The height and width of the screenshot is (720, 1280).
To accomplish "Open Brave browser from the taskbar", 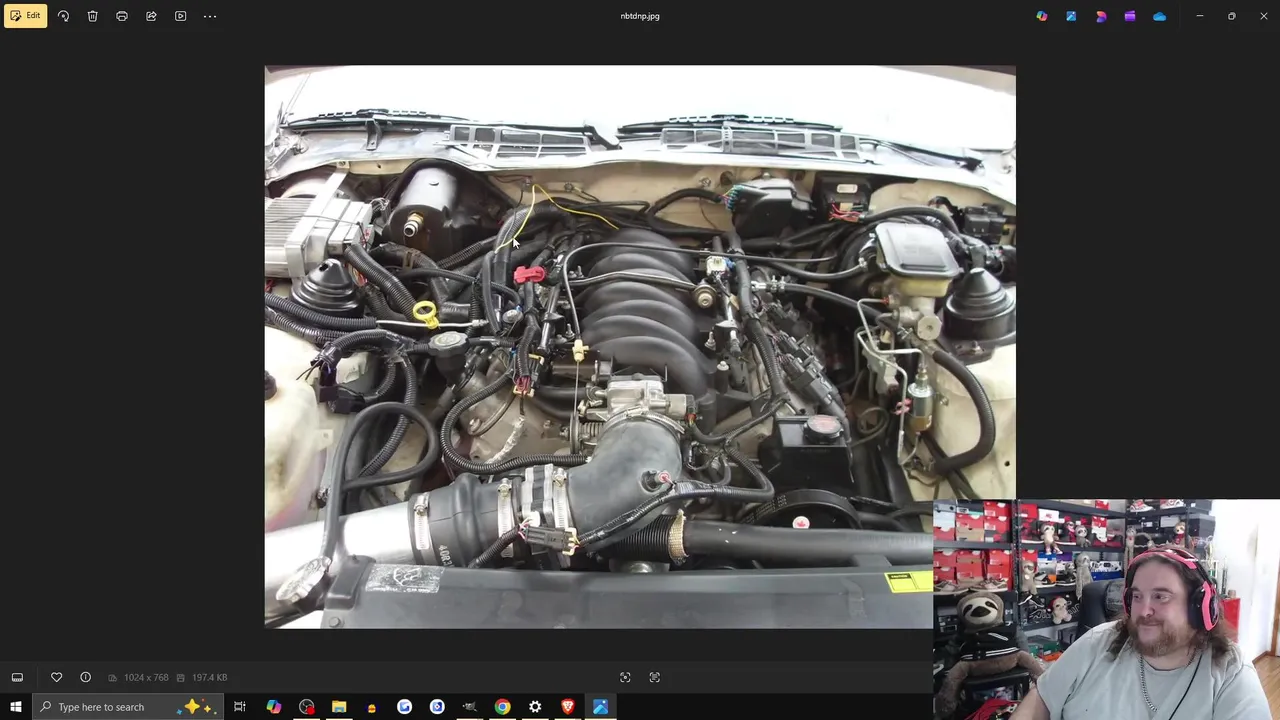I will coord(568,707).
